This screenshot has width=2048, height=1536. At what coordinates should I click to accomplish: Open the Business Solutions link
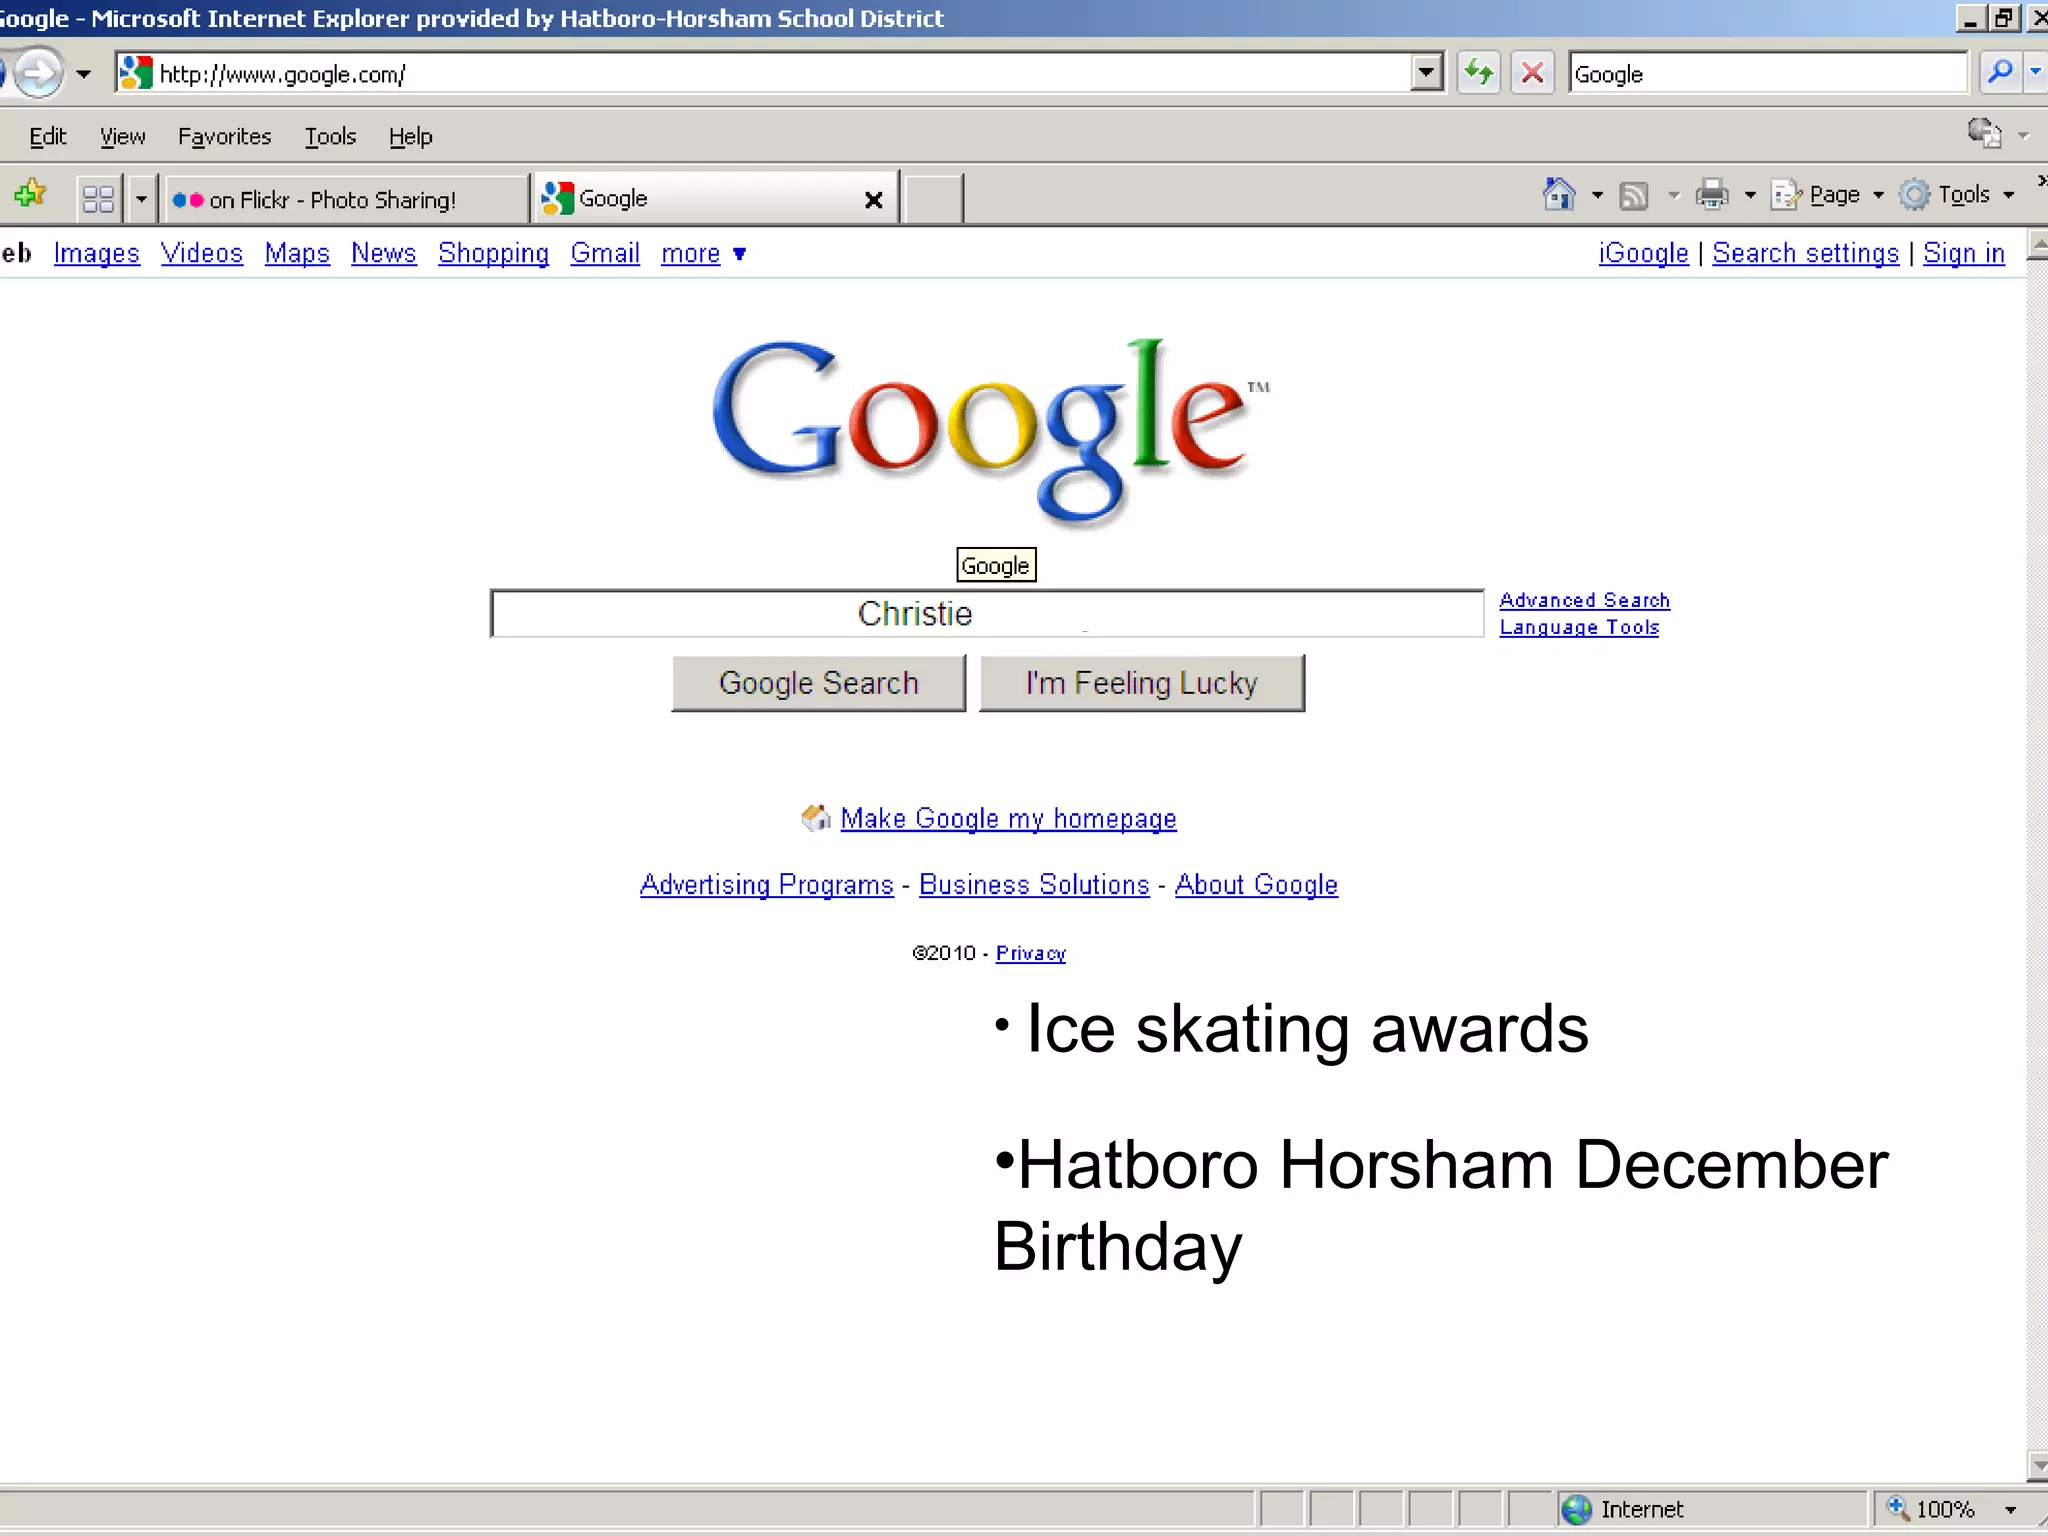coord(1034,885)
